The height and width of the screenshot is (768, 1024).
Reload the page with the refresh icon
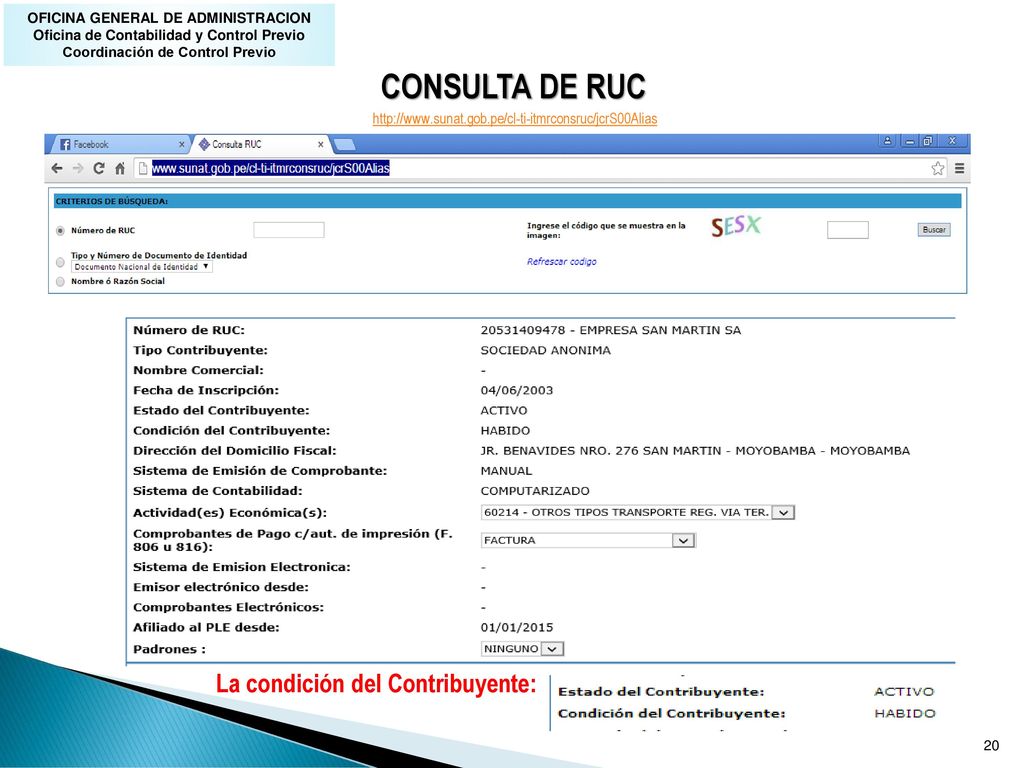pyautogui.click(x=99, y=168)
